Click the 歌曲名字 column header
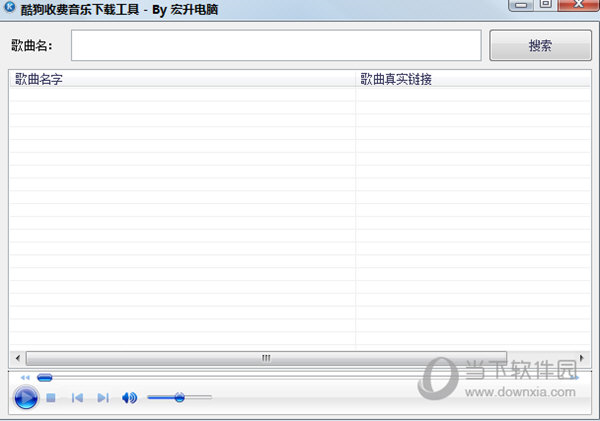The height and width of the screenshot is (421, 600). click(183, 79)
